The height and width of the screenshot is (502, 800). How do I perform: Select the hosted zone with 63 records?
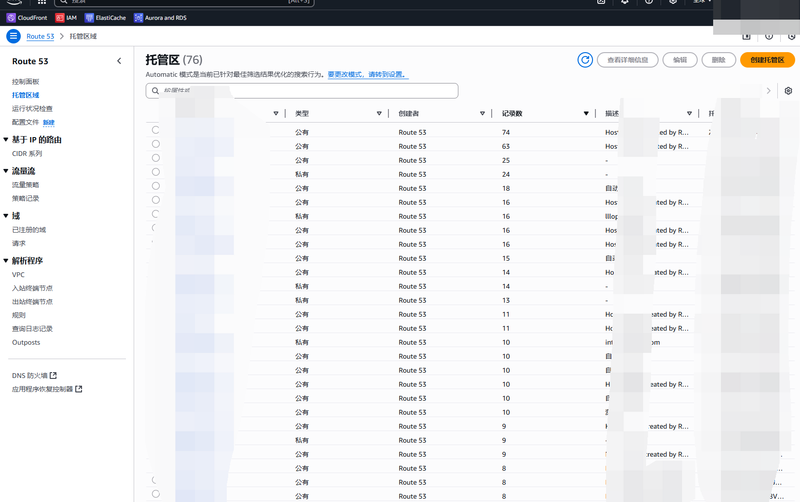[156, 144]
